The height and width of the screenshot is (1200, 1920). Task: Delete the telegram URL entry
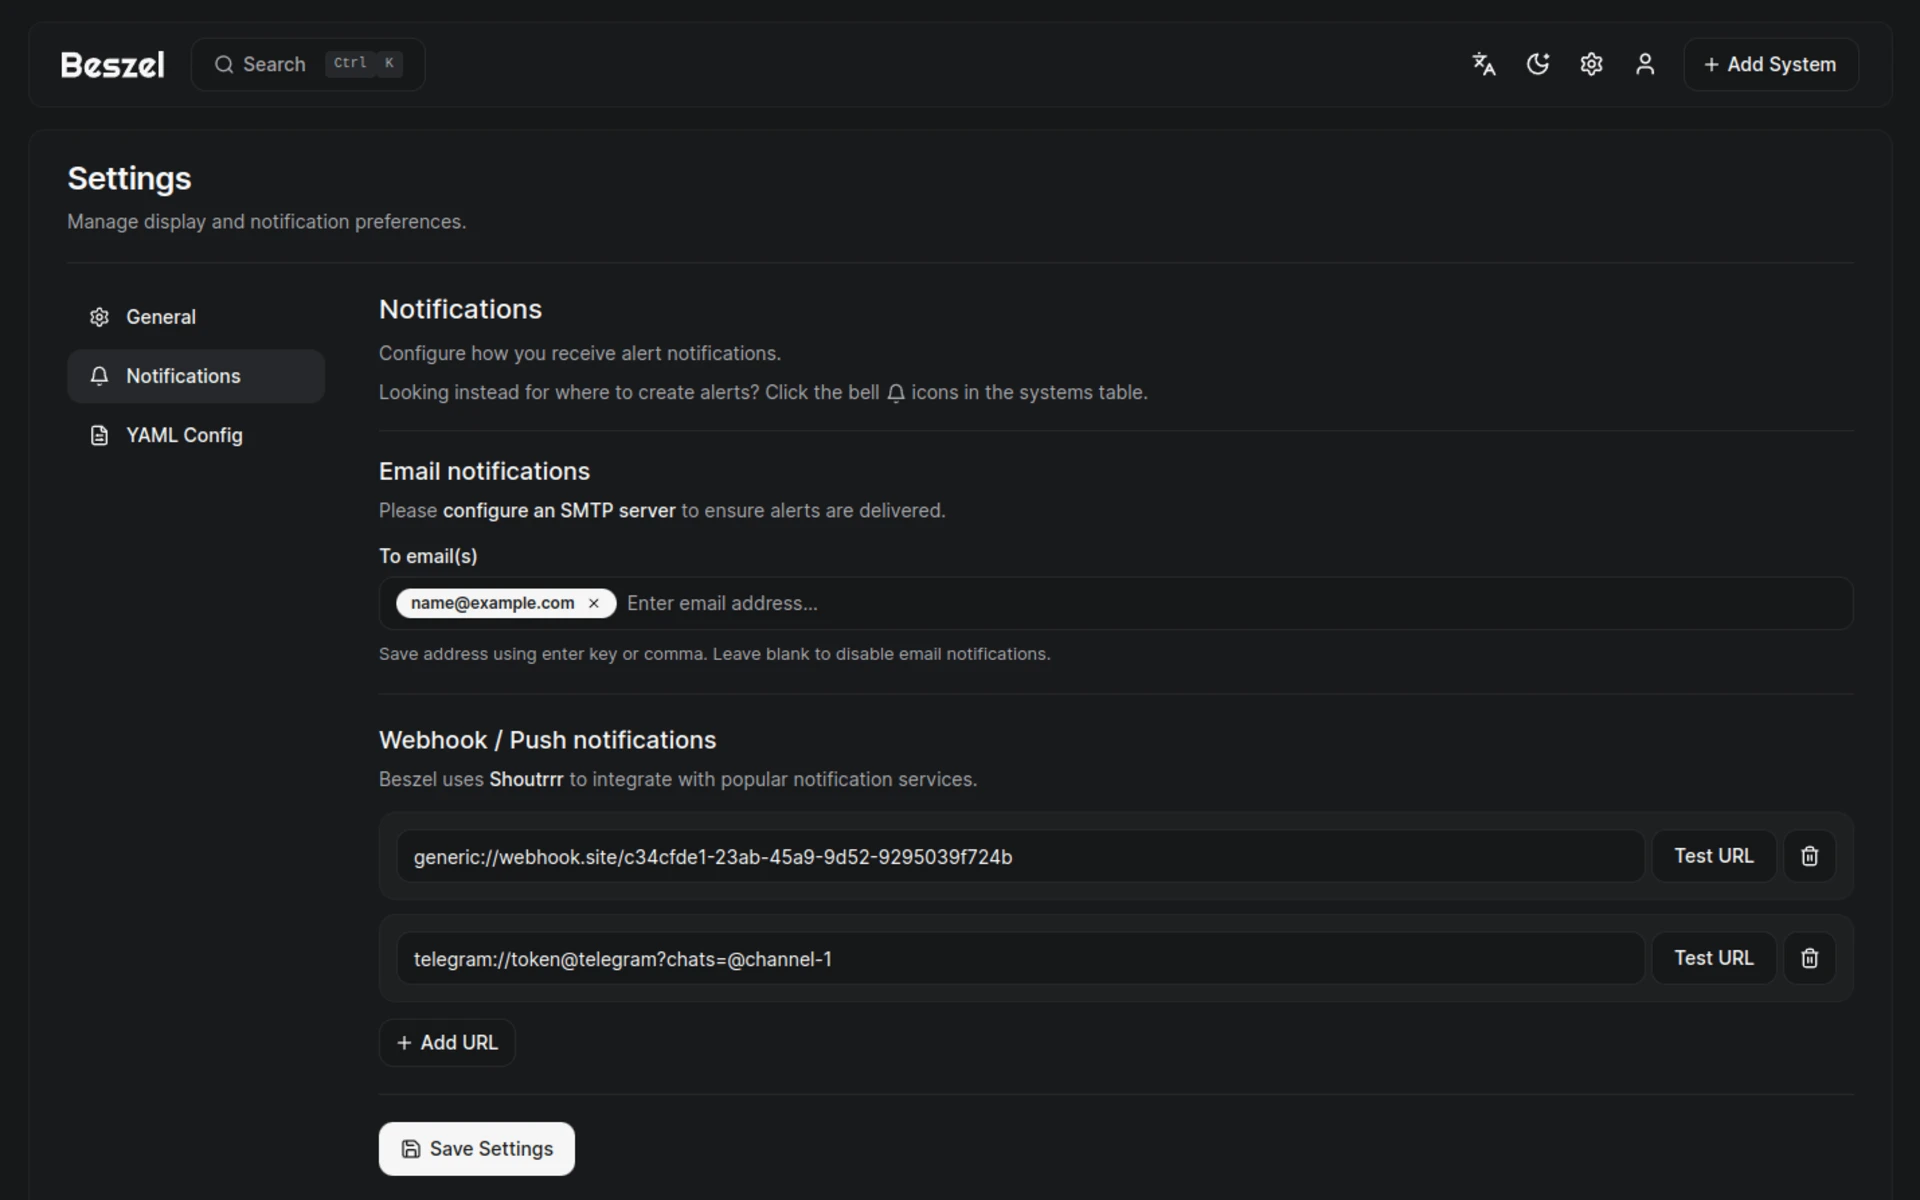pos(1809,958)
